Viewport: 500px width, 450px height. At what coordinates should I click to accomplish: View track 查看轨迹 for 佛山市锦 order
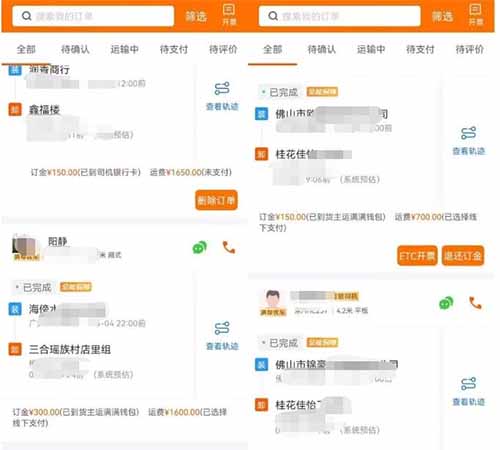[468, 391]
